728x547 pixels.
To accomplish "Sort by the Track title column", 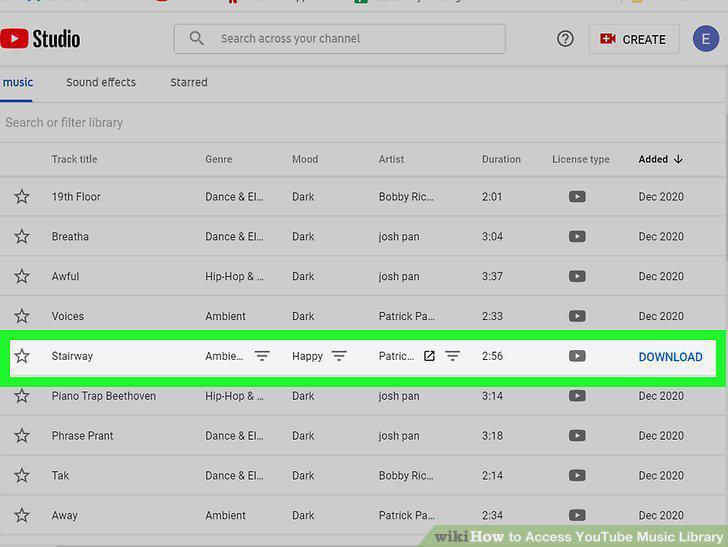I will point(74,159).
